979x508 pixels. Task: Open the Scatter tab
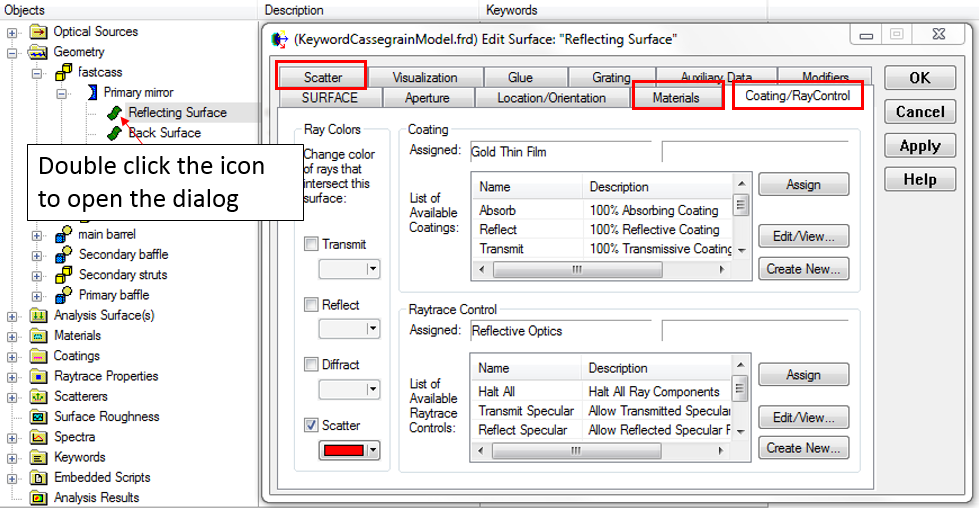point(322,77)
